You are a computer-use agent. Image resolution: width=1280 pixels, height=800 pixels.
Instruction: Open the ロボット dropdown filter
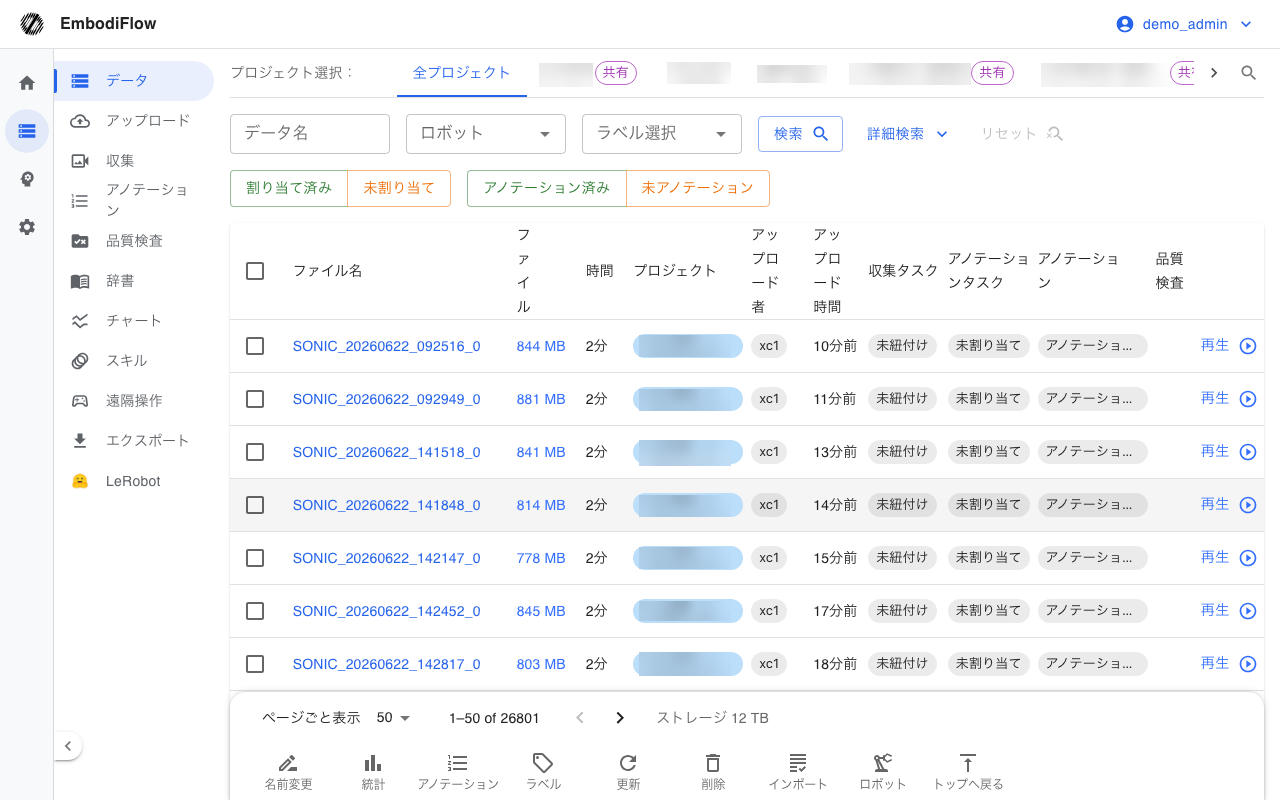pos(486,134)
